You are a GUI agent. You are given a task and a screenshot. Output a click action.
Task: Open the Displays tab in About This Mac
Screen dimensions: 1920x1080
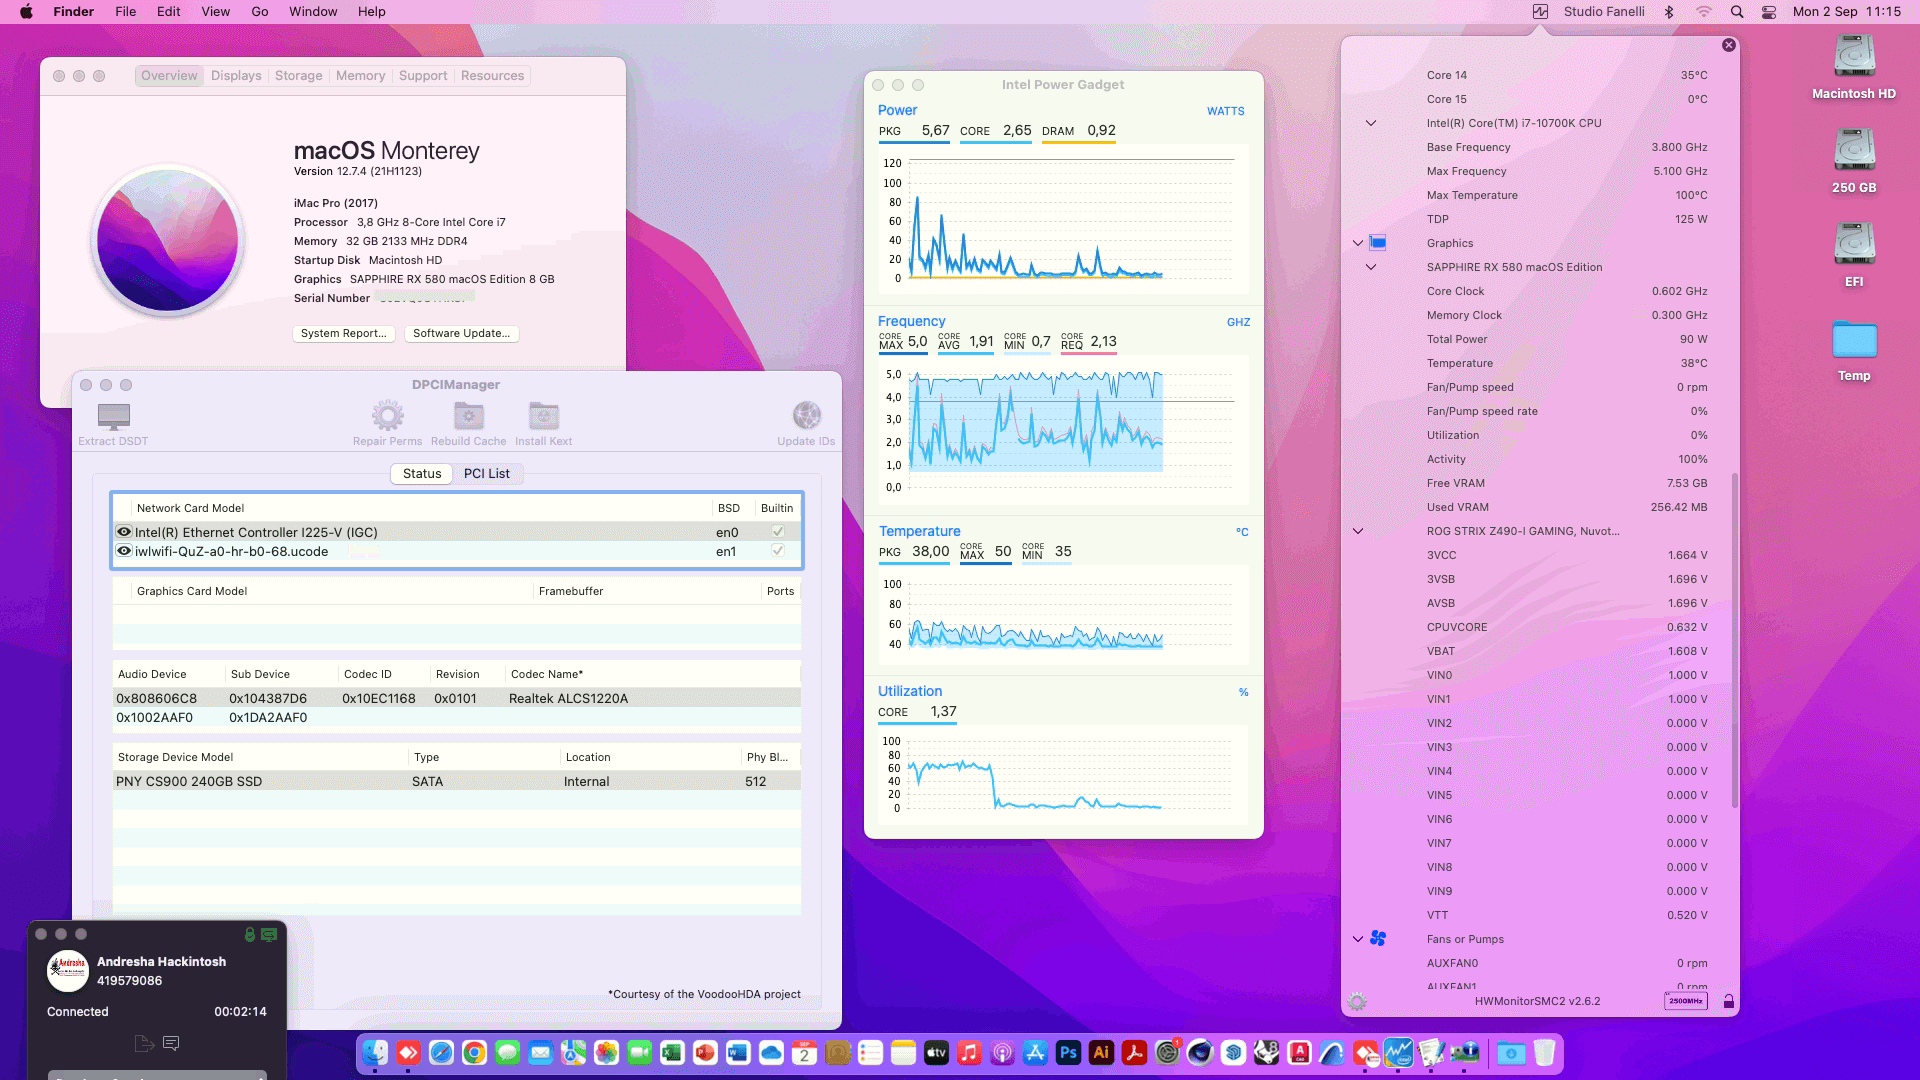234,75
